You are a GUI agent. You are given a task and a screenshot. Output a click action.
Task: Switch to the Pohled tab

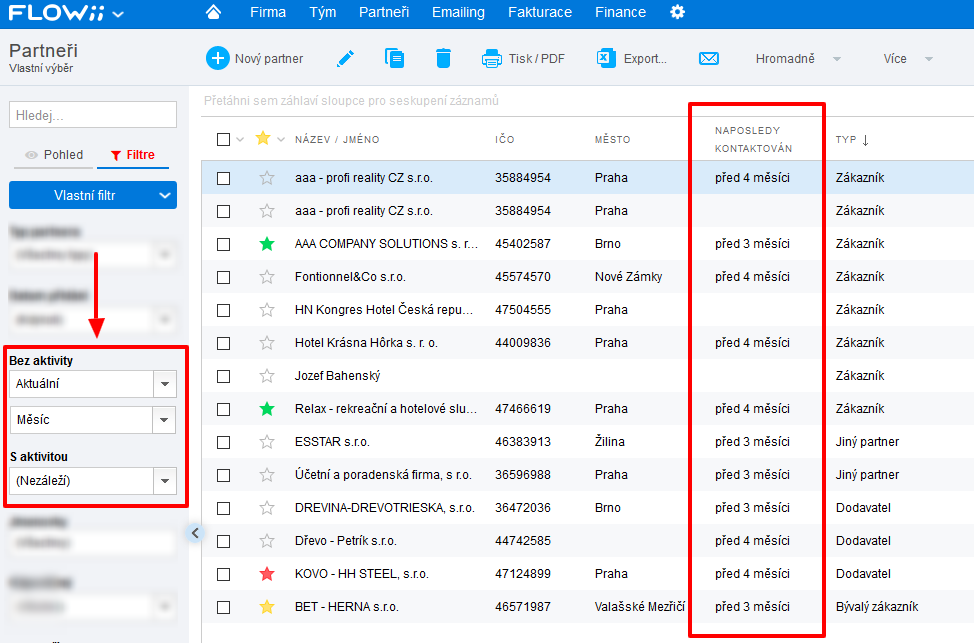54,155
